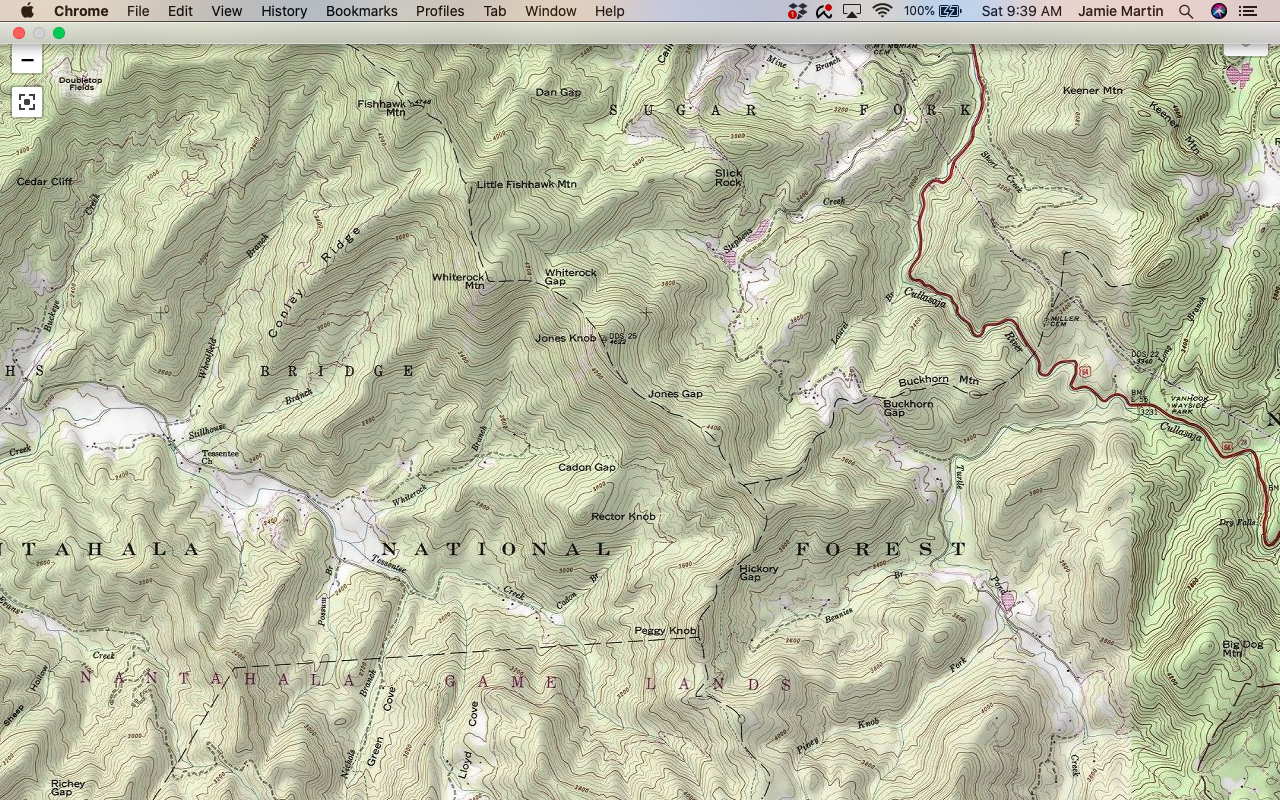Click the Whiterock Mtn label

[x=459, y=281]
